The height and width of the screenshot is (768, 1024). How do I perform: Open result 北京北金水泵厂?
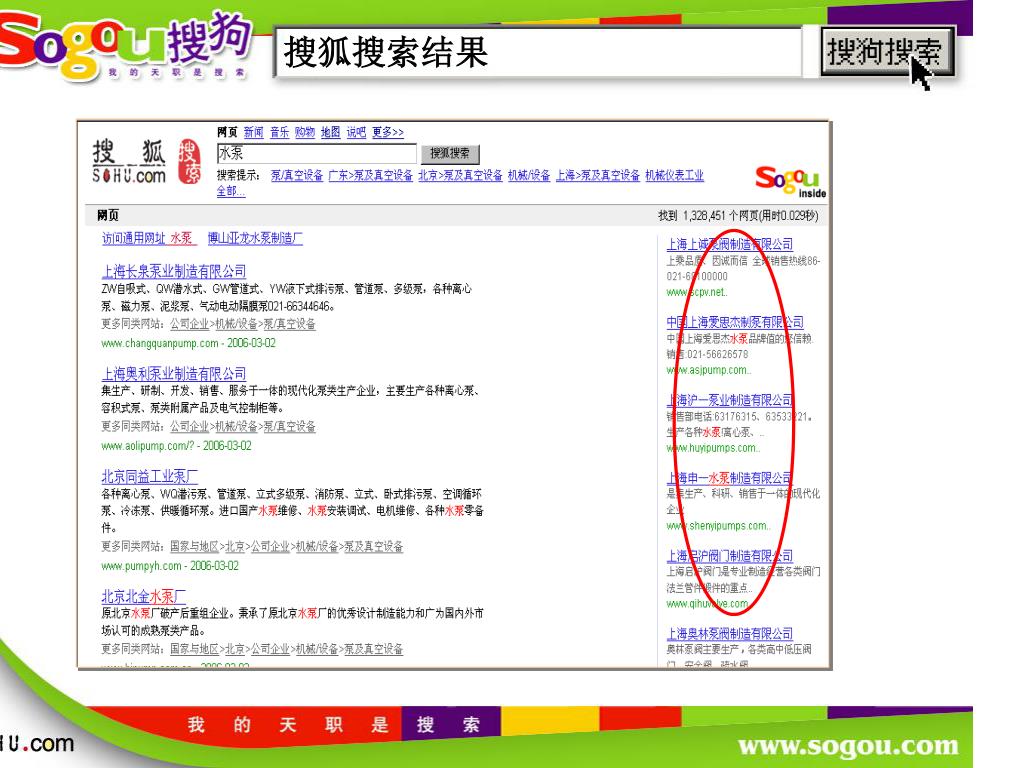[x=144, y=596]
